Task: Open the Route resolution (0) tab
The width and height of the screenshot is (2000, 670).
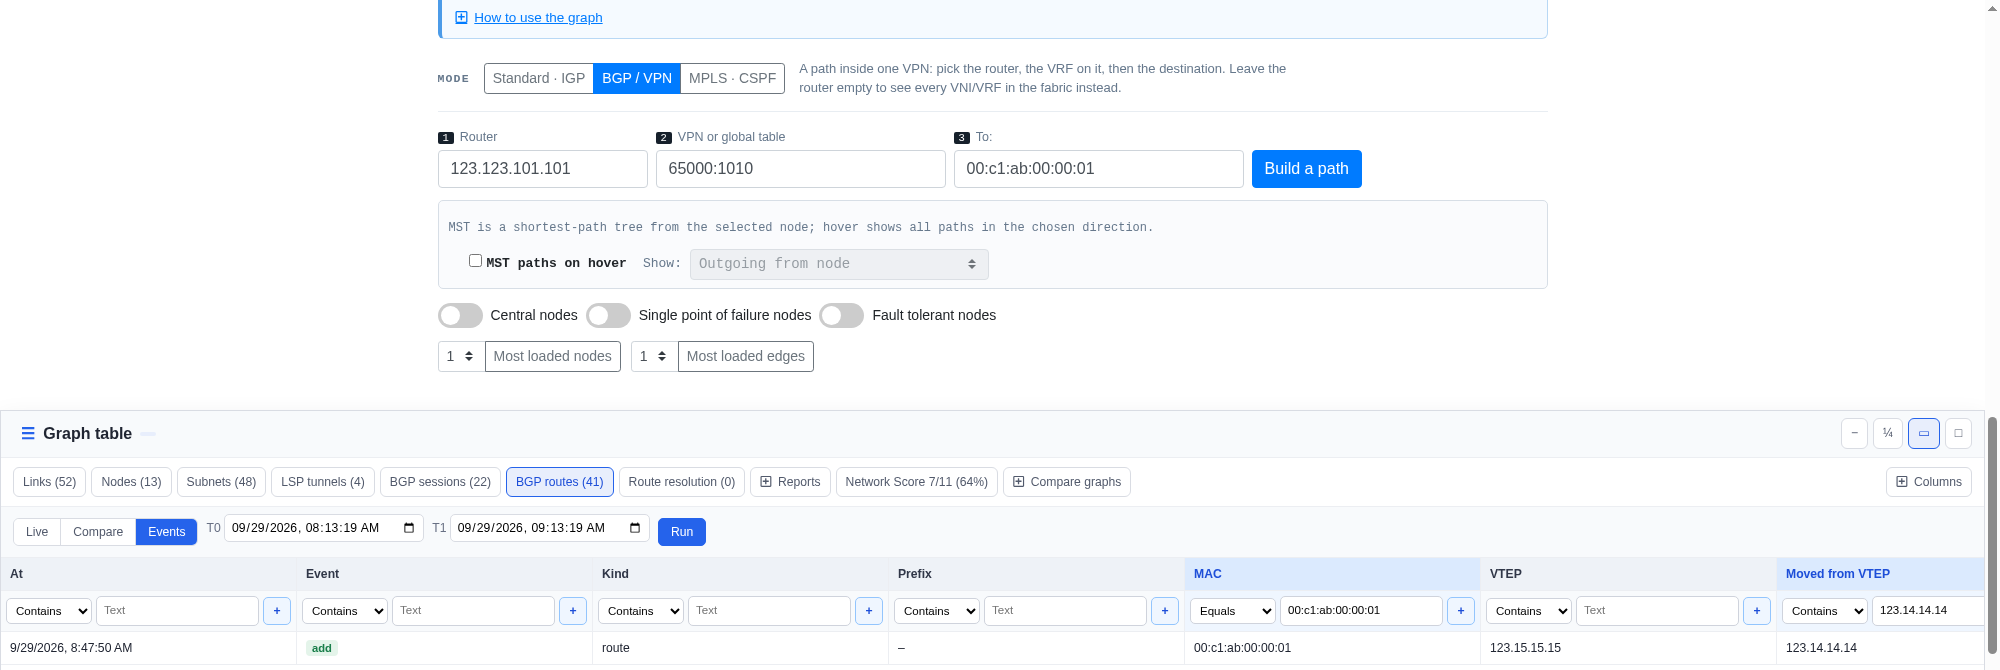Action: pos(682,482)
